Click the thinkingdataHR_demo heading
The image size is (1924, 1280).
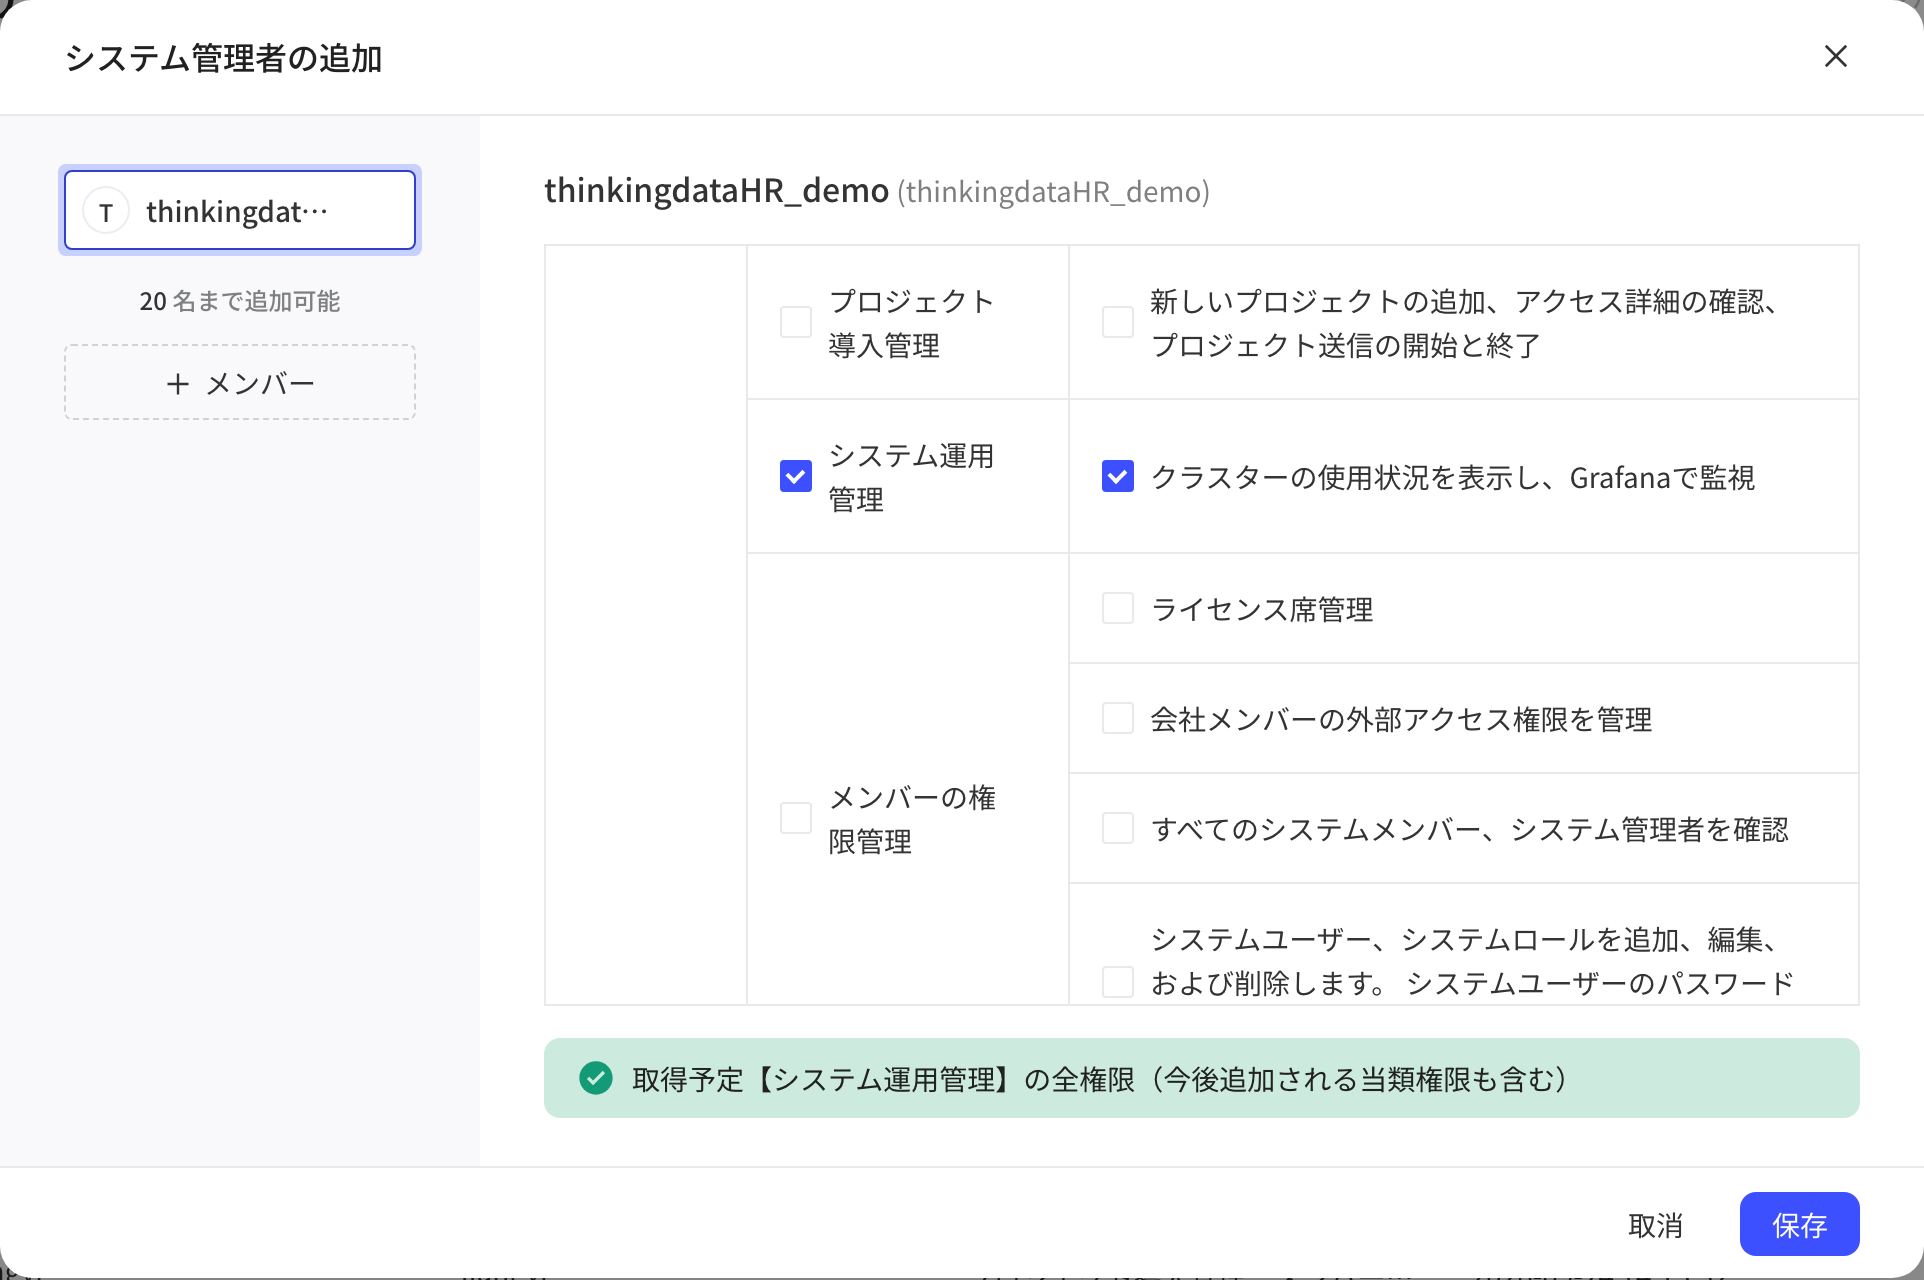click(716, 190)
